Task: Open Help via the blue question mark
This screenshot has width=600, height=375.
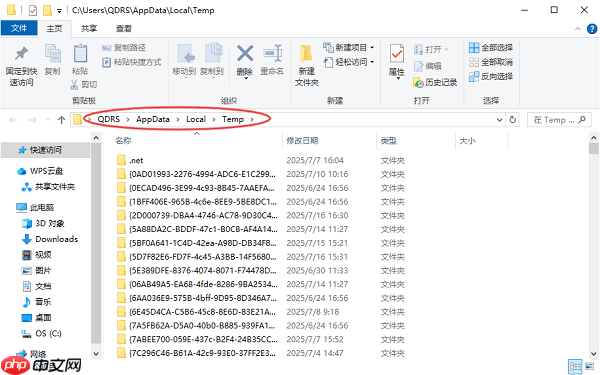Action: point(592,29)
